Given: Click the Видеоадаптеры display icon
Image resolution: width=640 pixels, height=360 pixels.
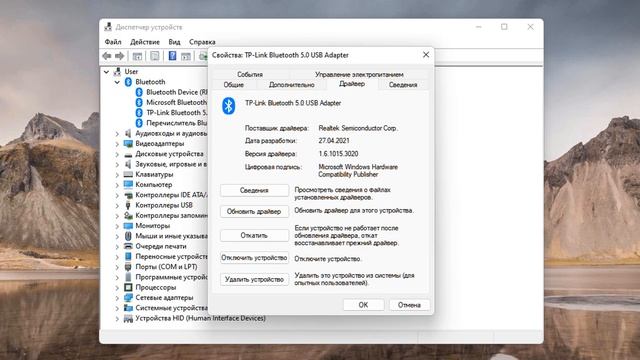Looking at the screenshot, I should click(128, 144).
